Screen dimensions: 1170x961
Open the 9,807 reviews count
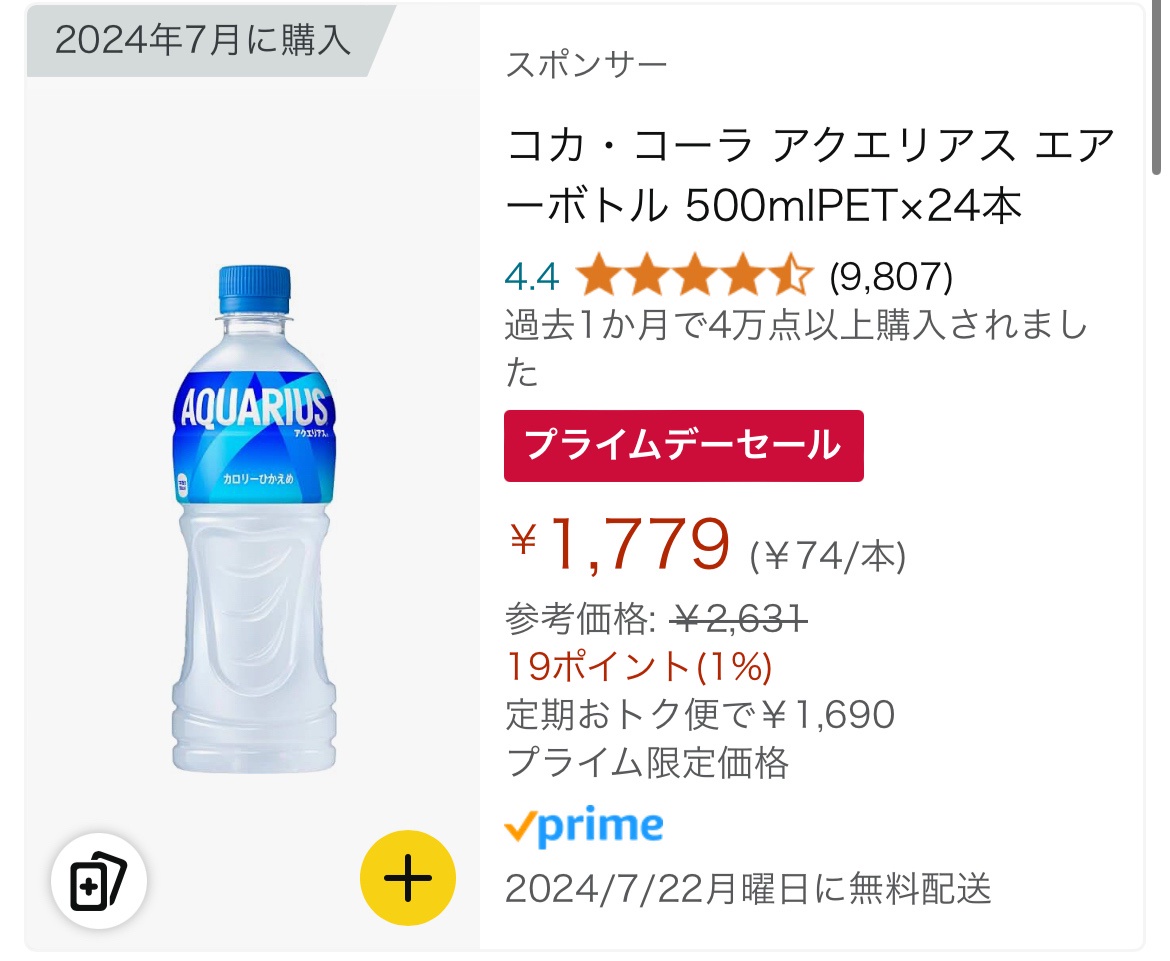[x=891, y=276]
